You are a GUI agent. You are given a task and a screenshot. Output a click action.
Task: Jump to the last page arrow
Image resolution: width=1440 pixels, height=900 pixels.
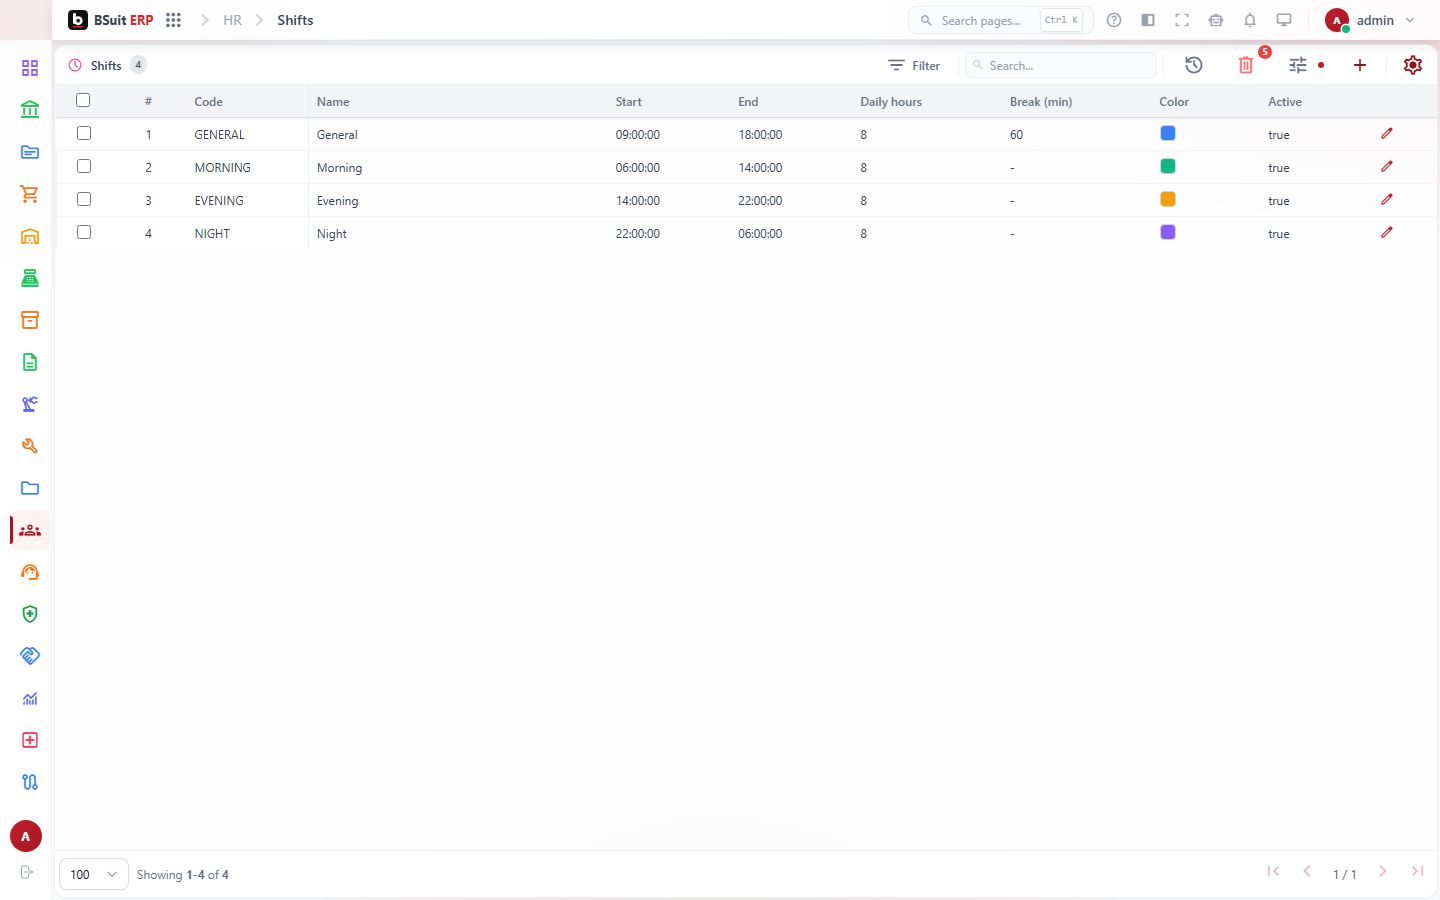click(x=1417, y=872)
